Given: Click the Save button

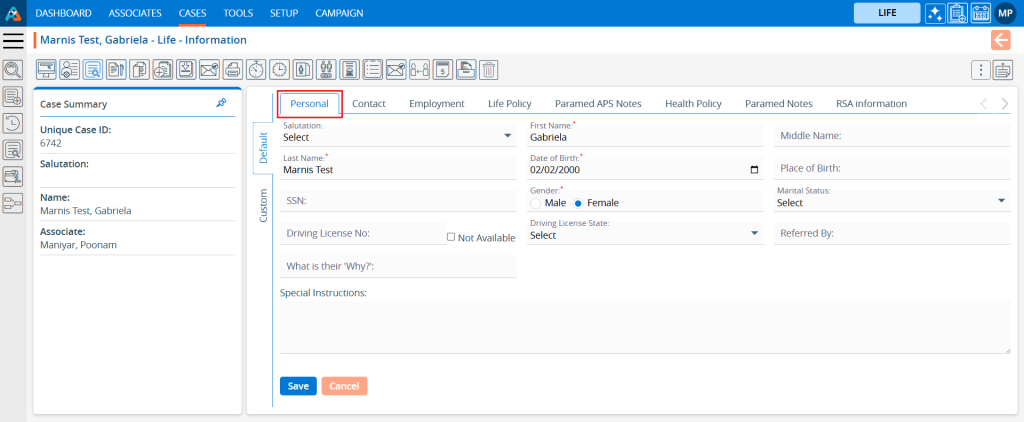Looking at the screenshot, I should (x=298, y=386).
